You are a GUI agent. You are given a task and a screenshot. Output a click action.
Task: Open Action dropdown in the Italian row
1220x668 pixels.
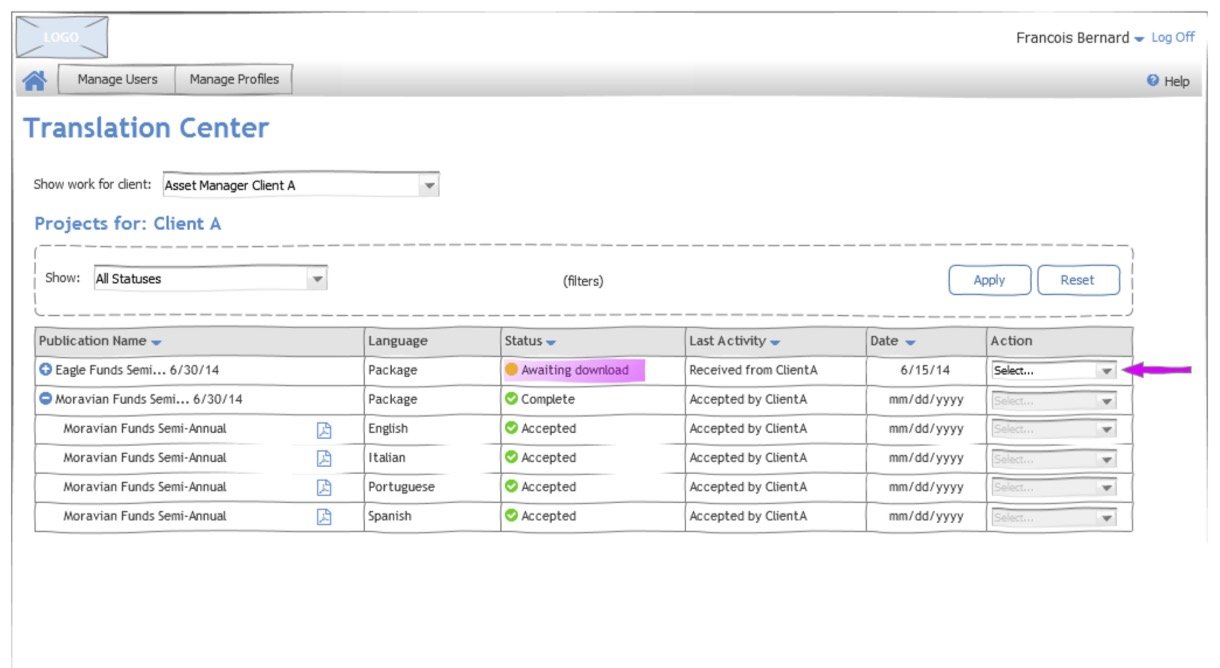[x=1054, y=459]
